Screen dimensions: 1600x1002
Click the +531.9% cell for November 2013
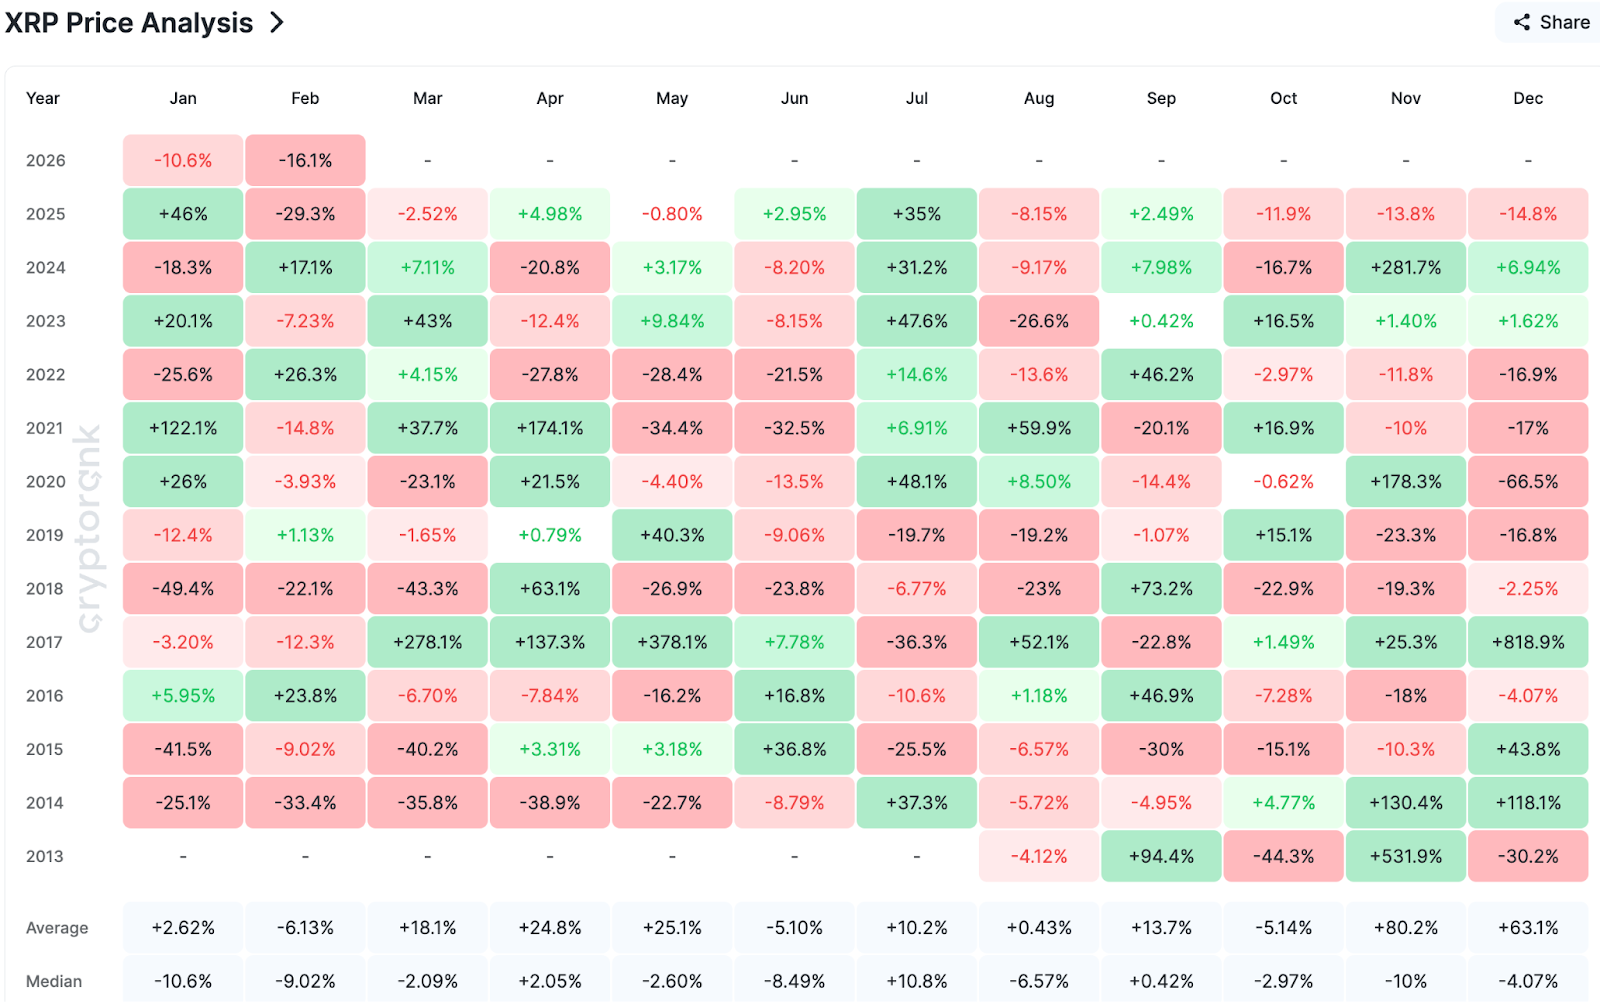[1405, 856]
